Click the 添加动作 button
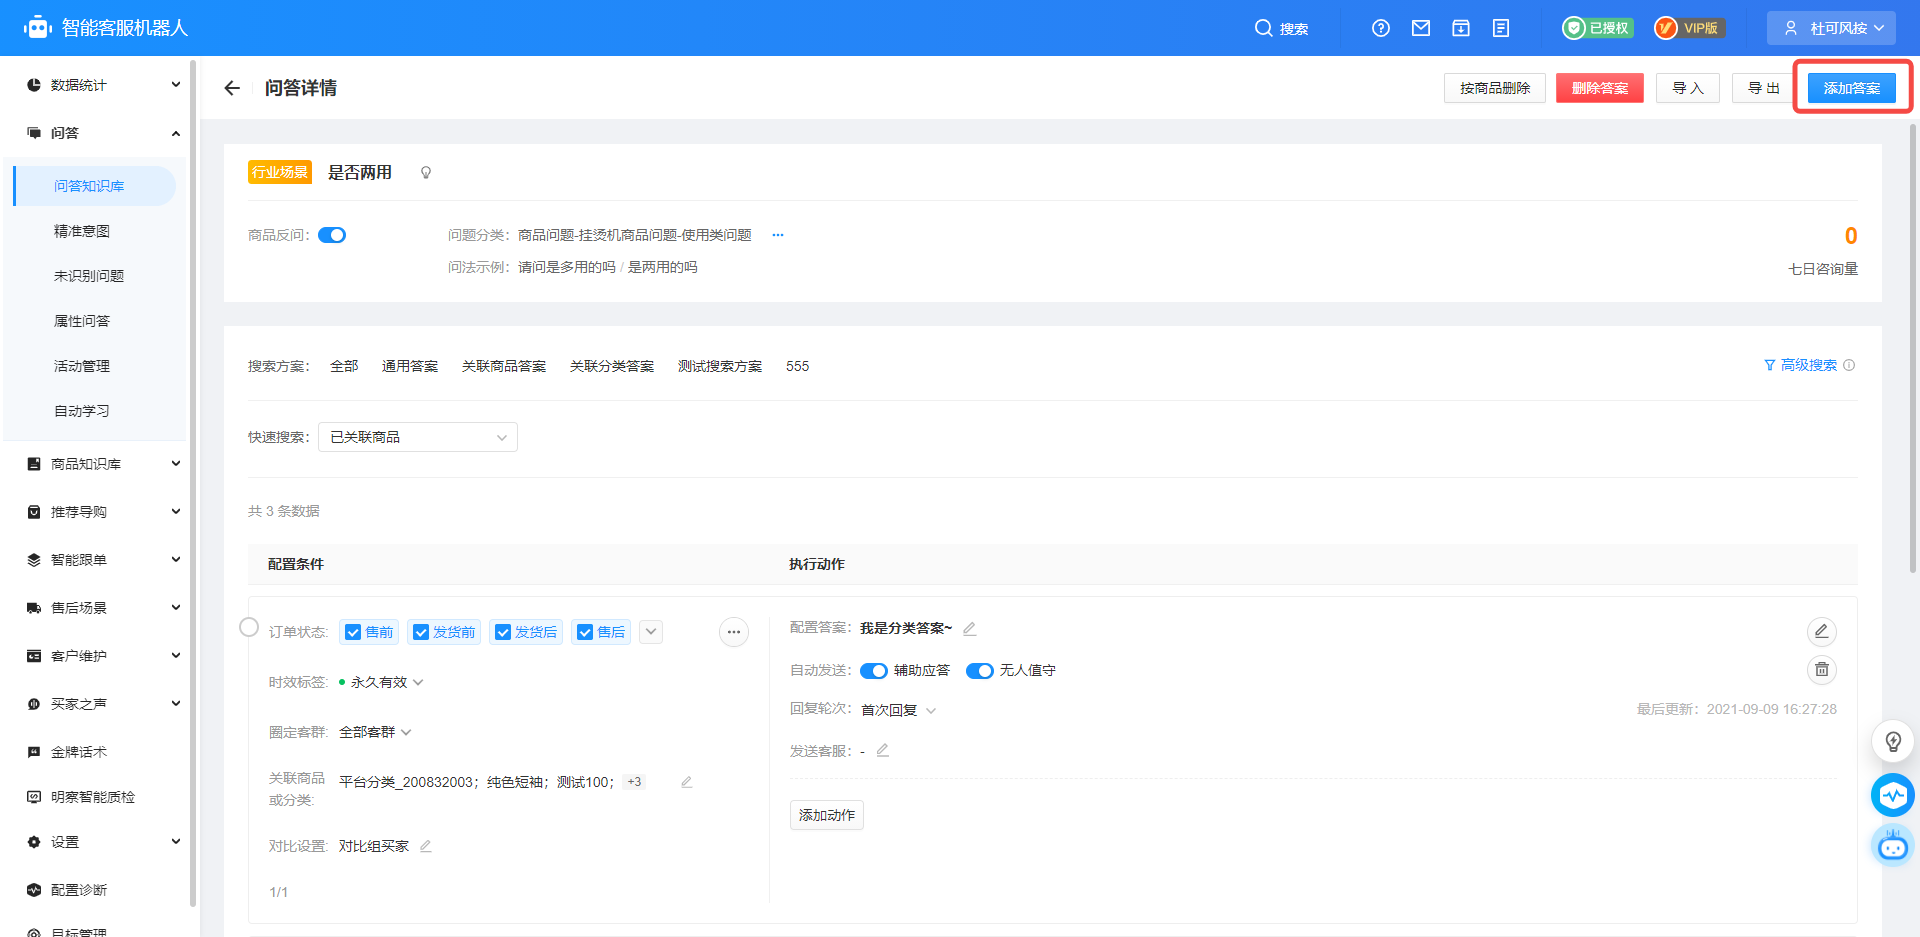 [827, 815]
